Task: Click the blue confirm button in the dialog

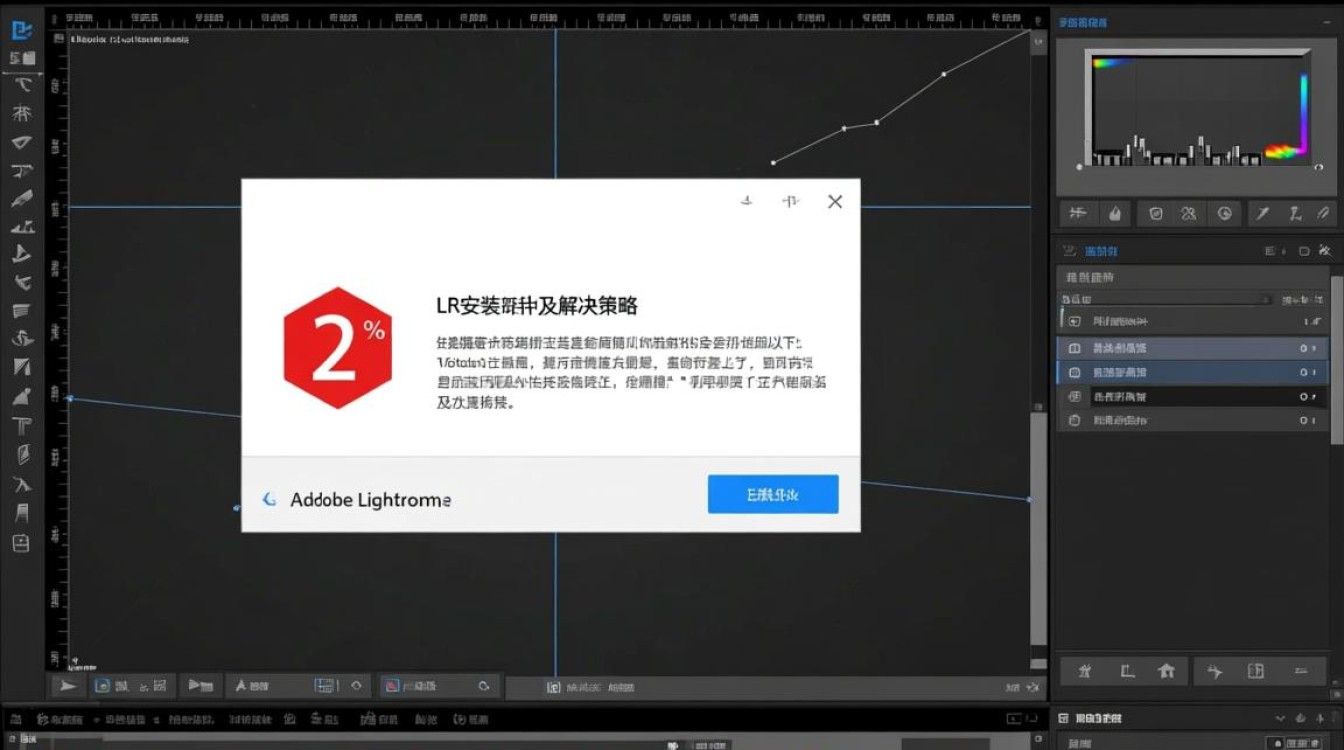Action: click(x=772, y=493)
